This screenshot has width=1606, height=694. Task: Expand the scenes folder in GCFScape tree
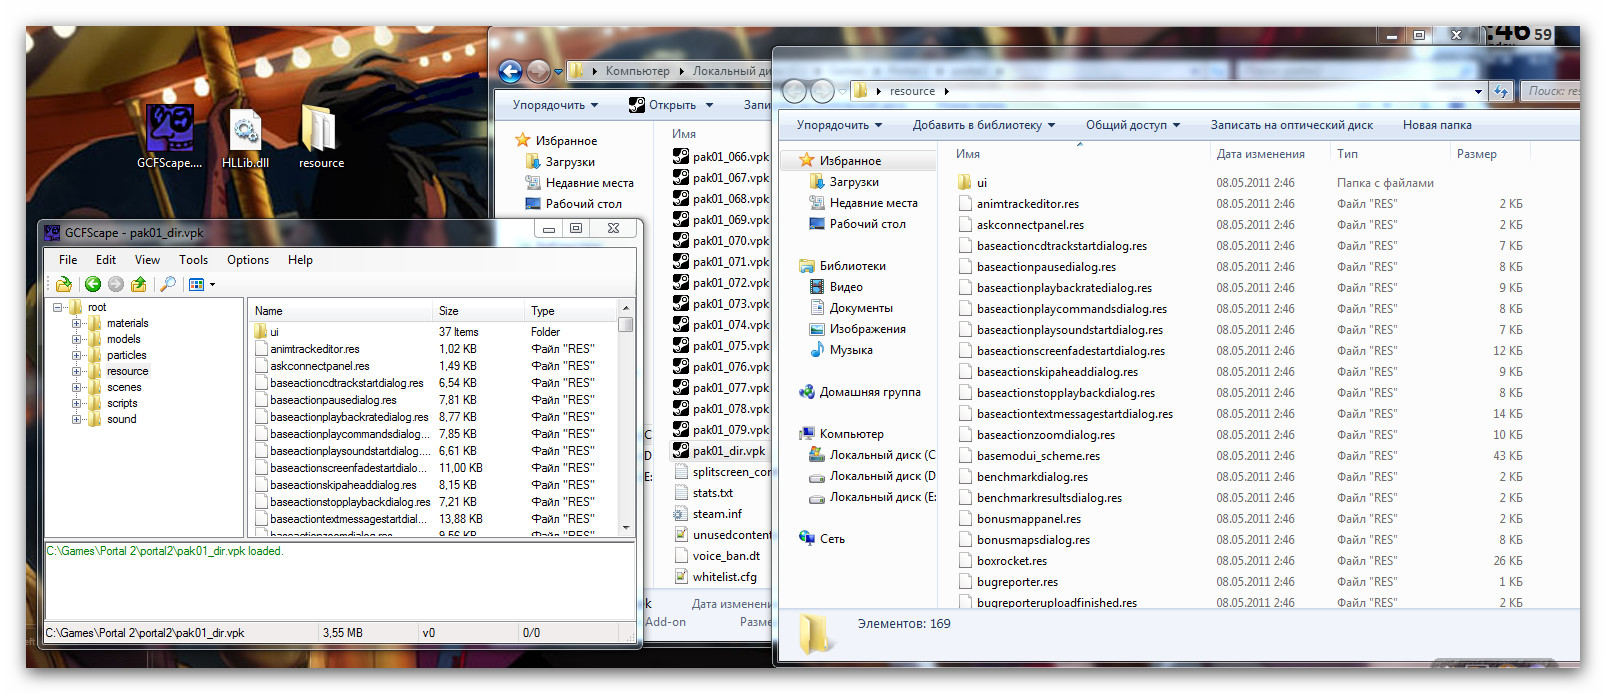(x=76, y=388)
